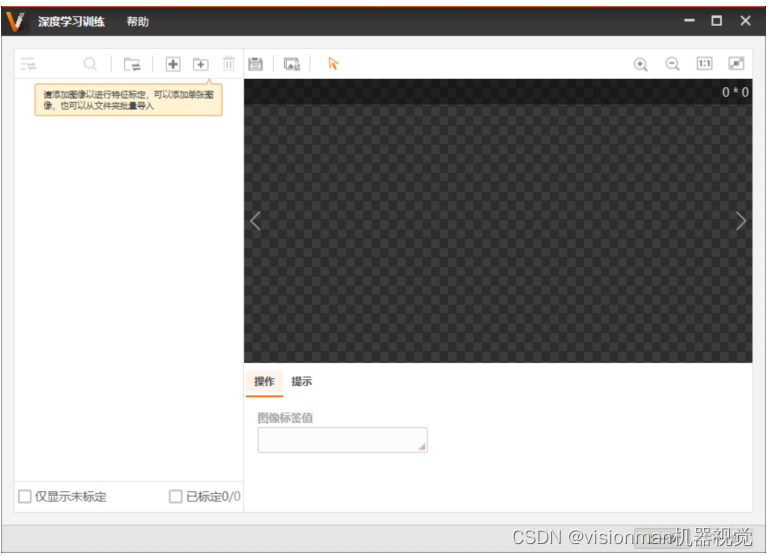This screenshot has height=556, width=768.
Task: Switch to the 提示 tab
Action: (x=301, y=381)
